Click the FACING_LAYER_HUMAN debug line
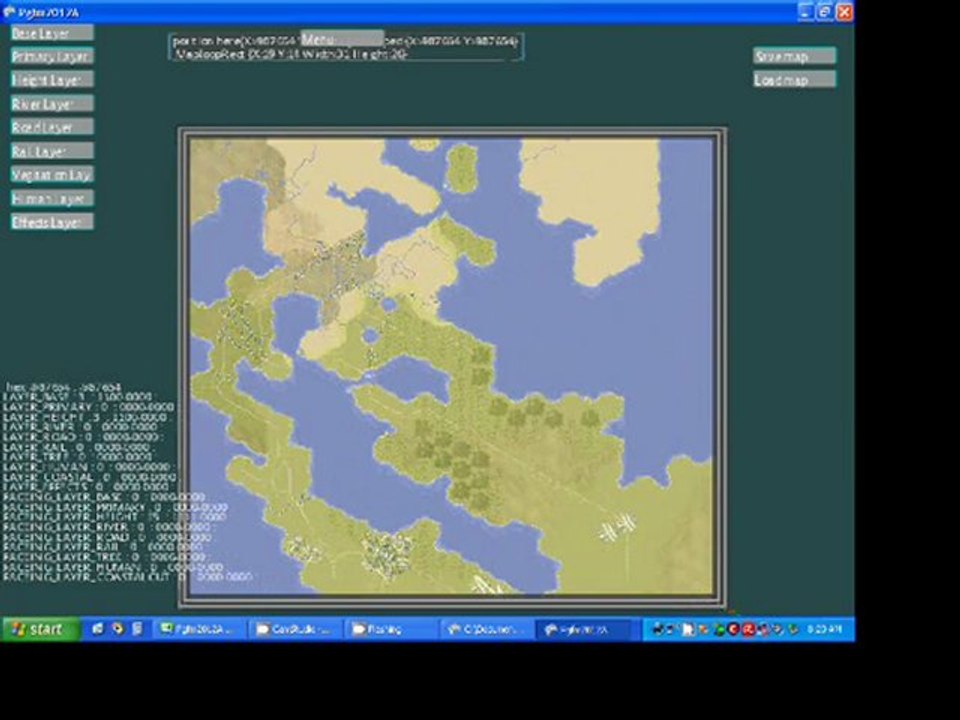Viewport: 960px width, 720px height. pos(113,567)
